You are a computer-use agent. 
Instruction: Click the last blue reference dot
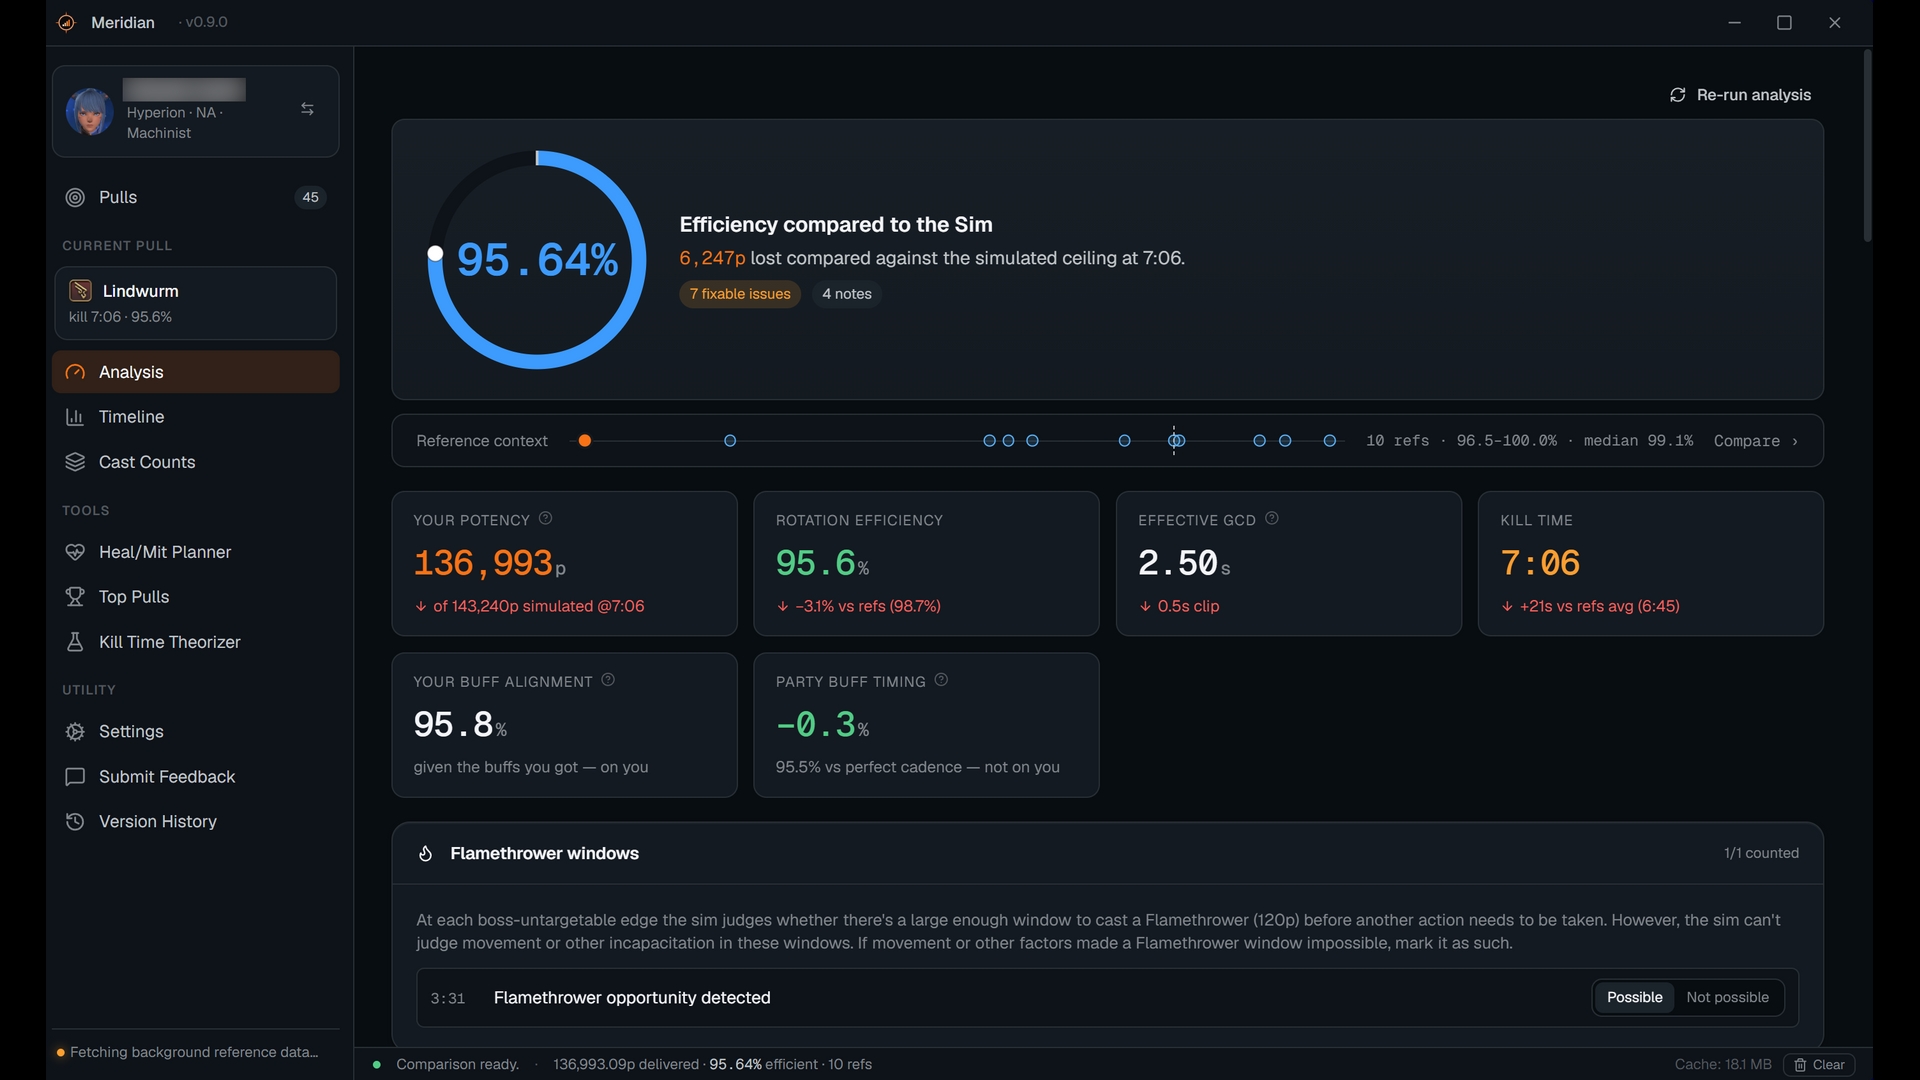pyautogui.click(x=1330, y=441)
